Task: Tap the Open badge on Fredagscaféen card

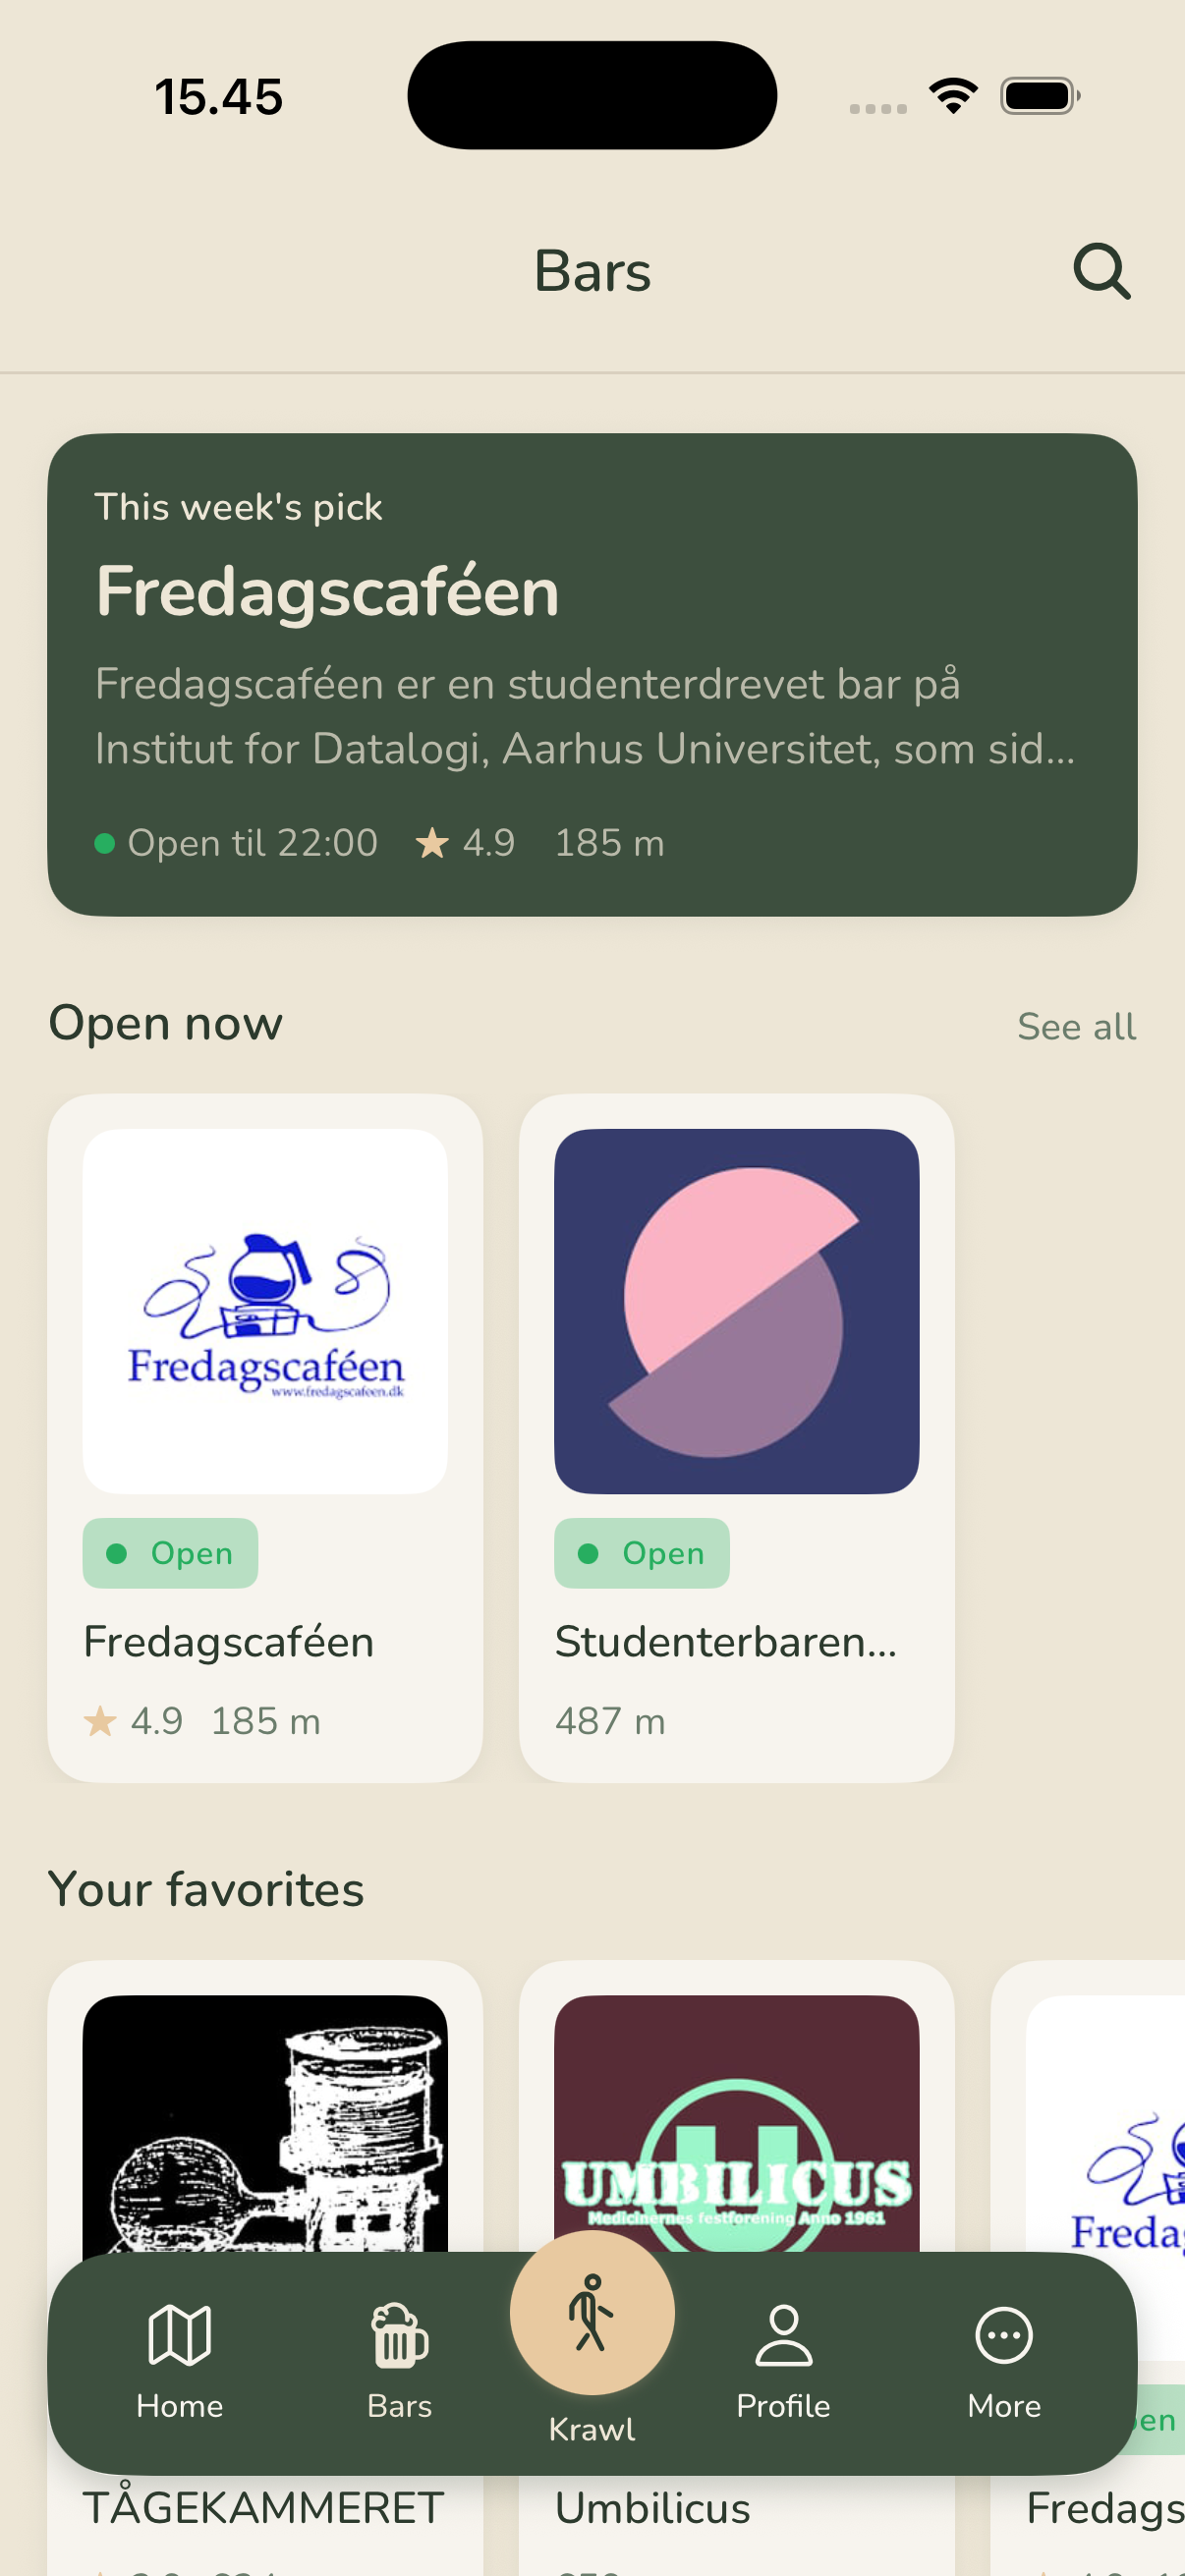Action: click(170, 1552)
